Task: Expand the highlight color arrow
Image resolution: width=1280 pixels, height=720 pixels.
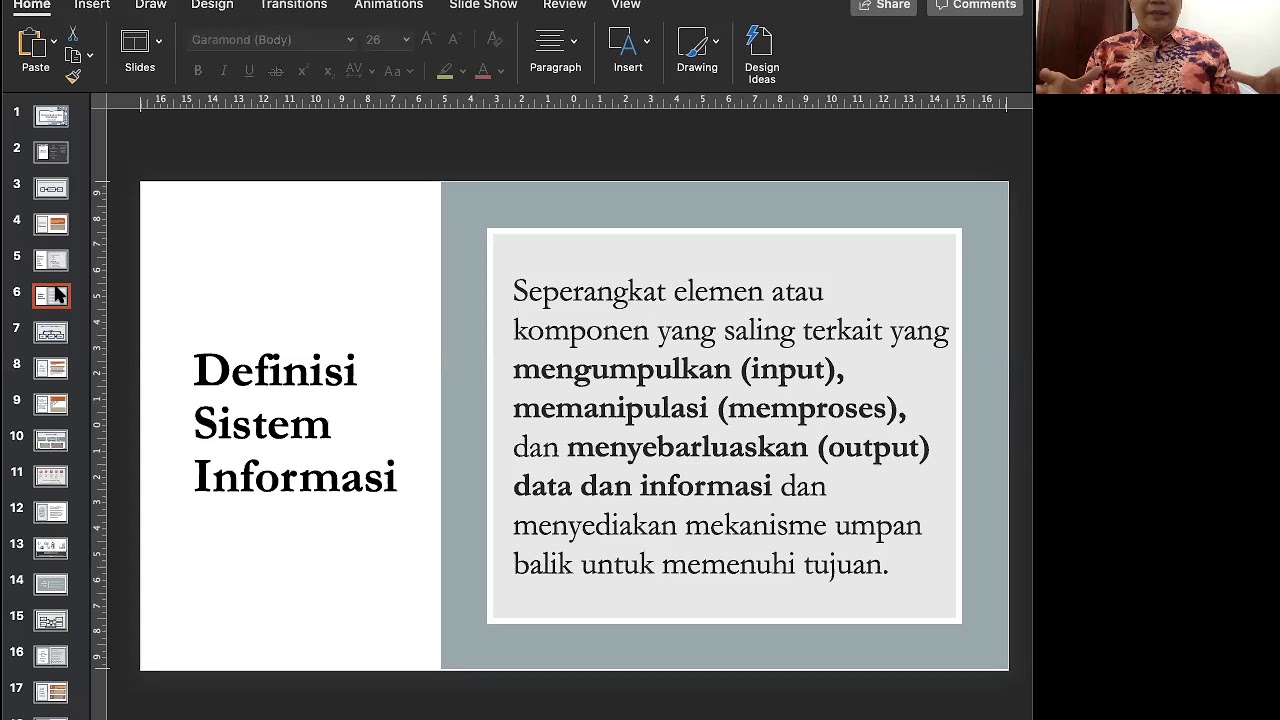Action: (462, 71)
